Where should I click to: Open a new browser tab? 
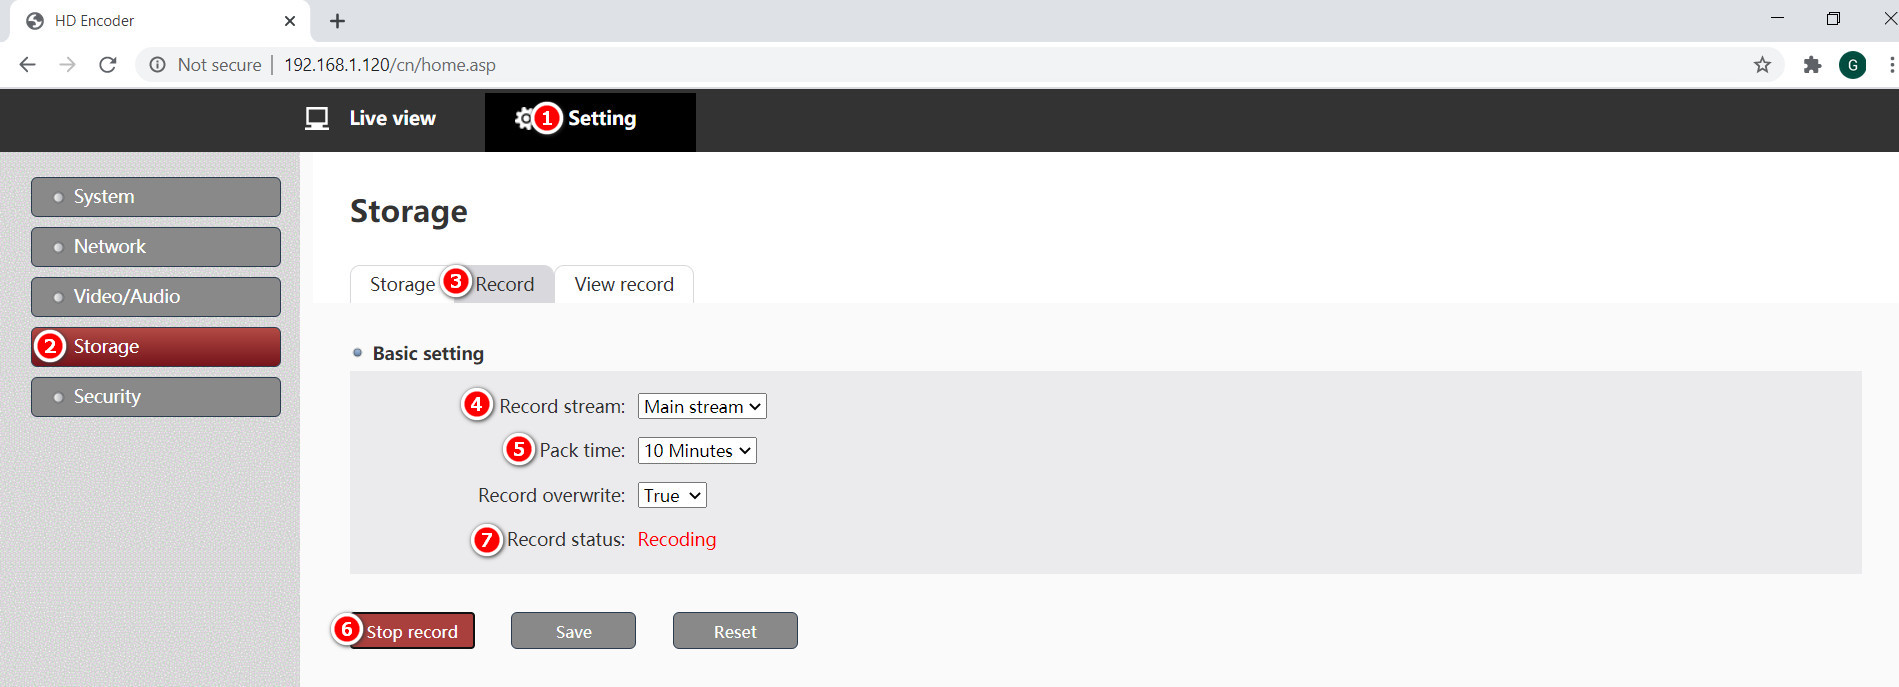[x=337, y=21]
